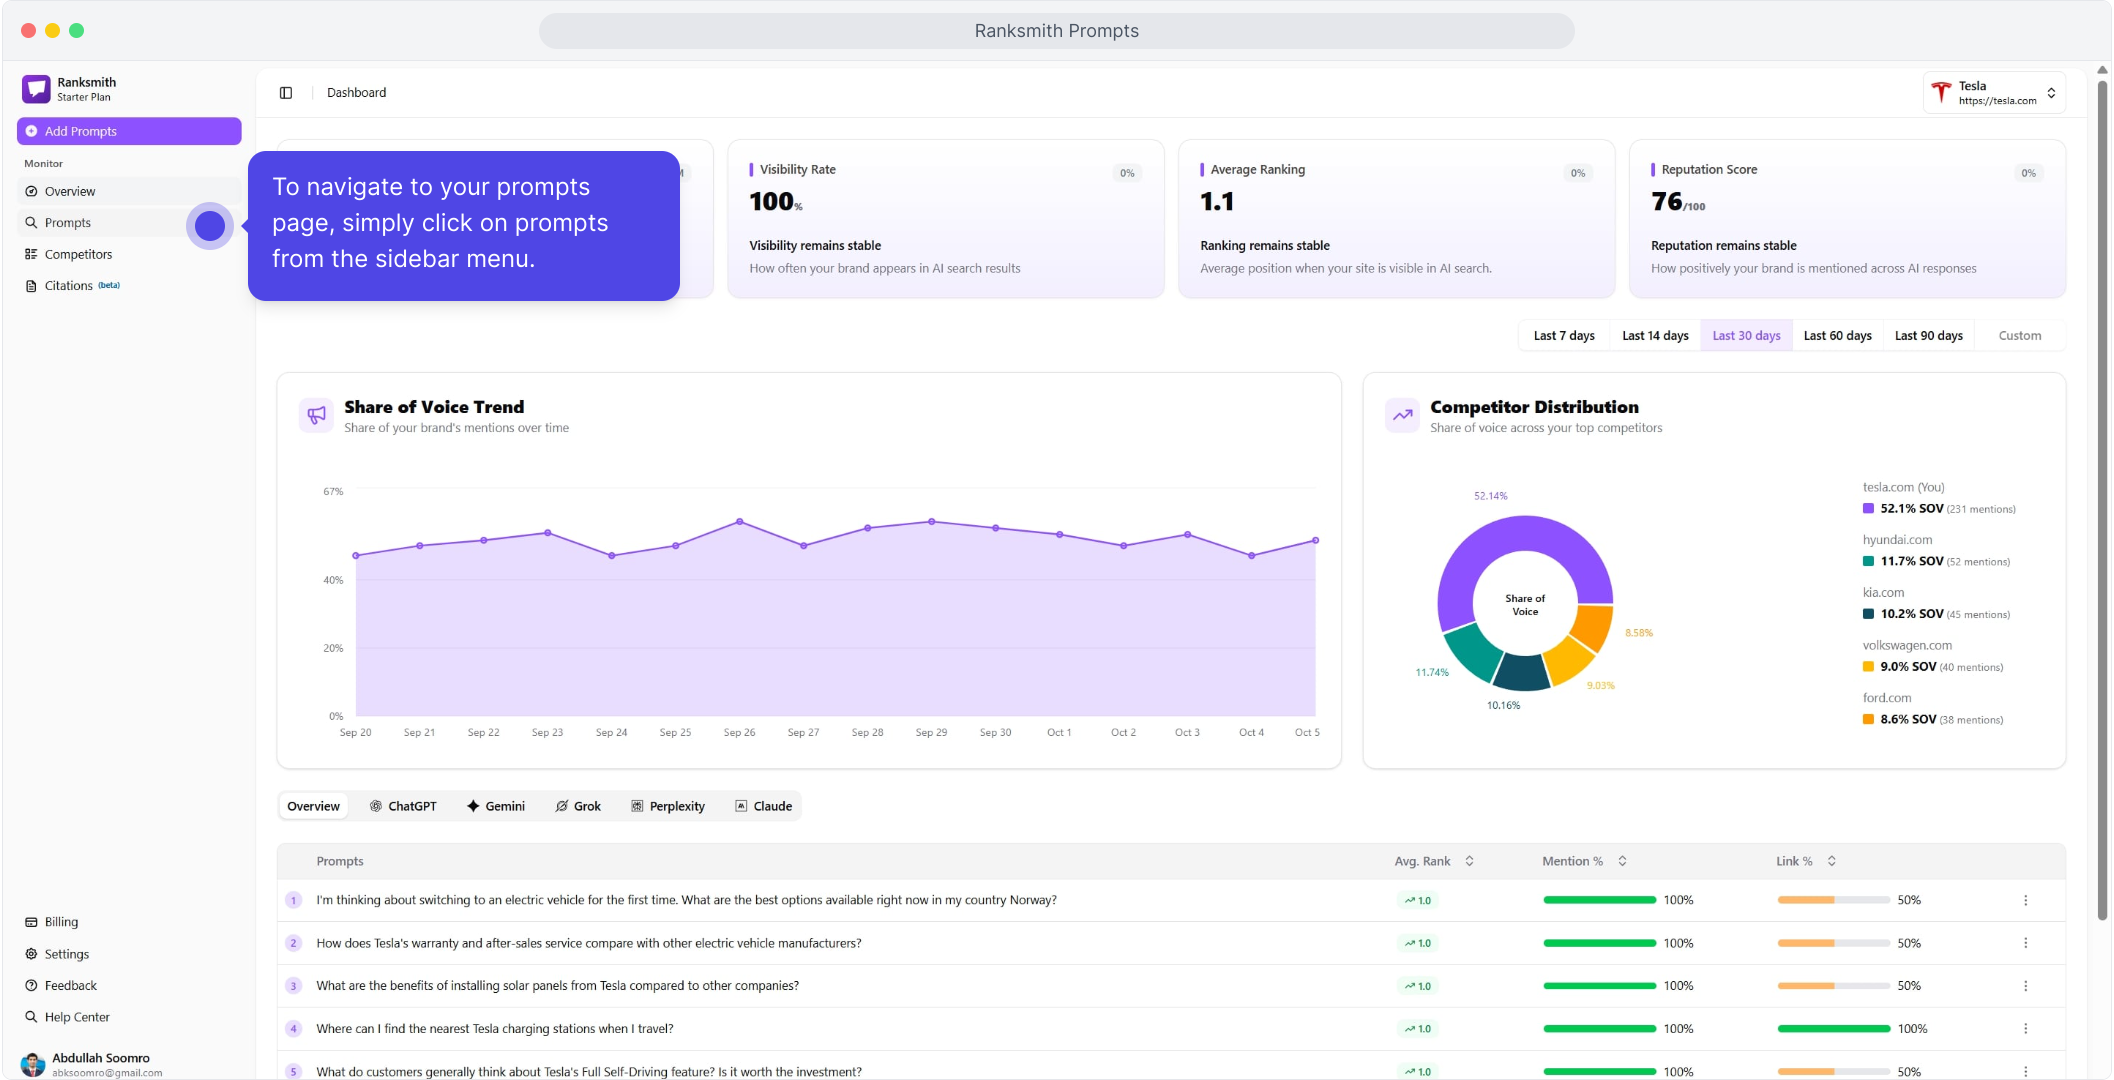Open the Help Center search icon
The width and height of the screenshot is (2114, 1080).
point(32,1017)
